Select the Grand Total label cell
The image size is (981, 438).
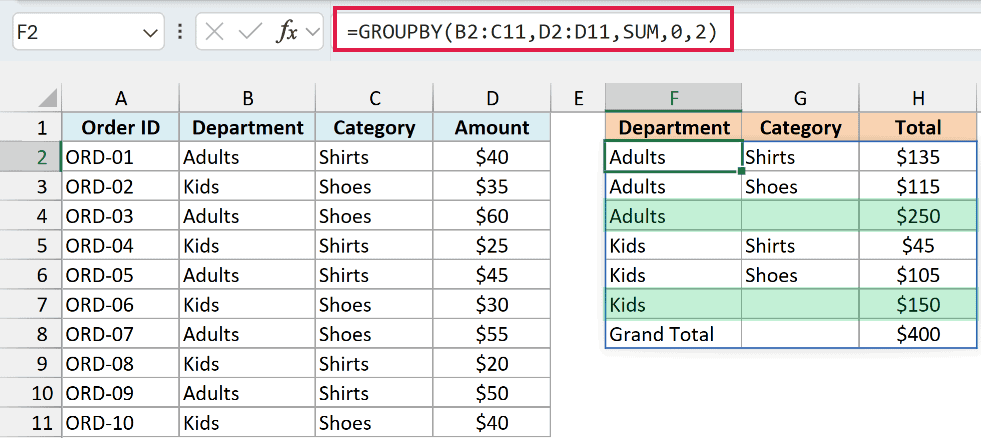point(674,334)
